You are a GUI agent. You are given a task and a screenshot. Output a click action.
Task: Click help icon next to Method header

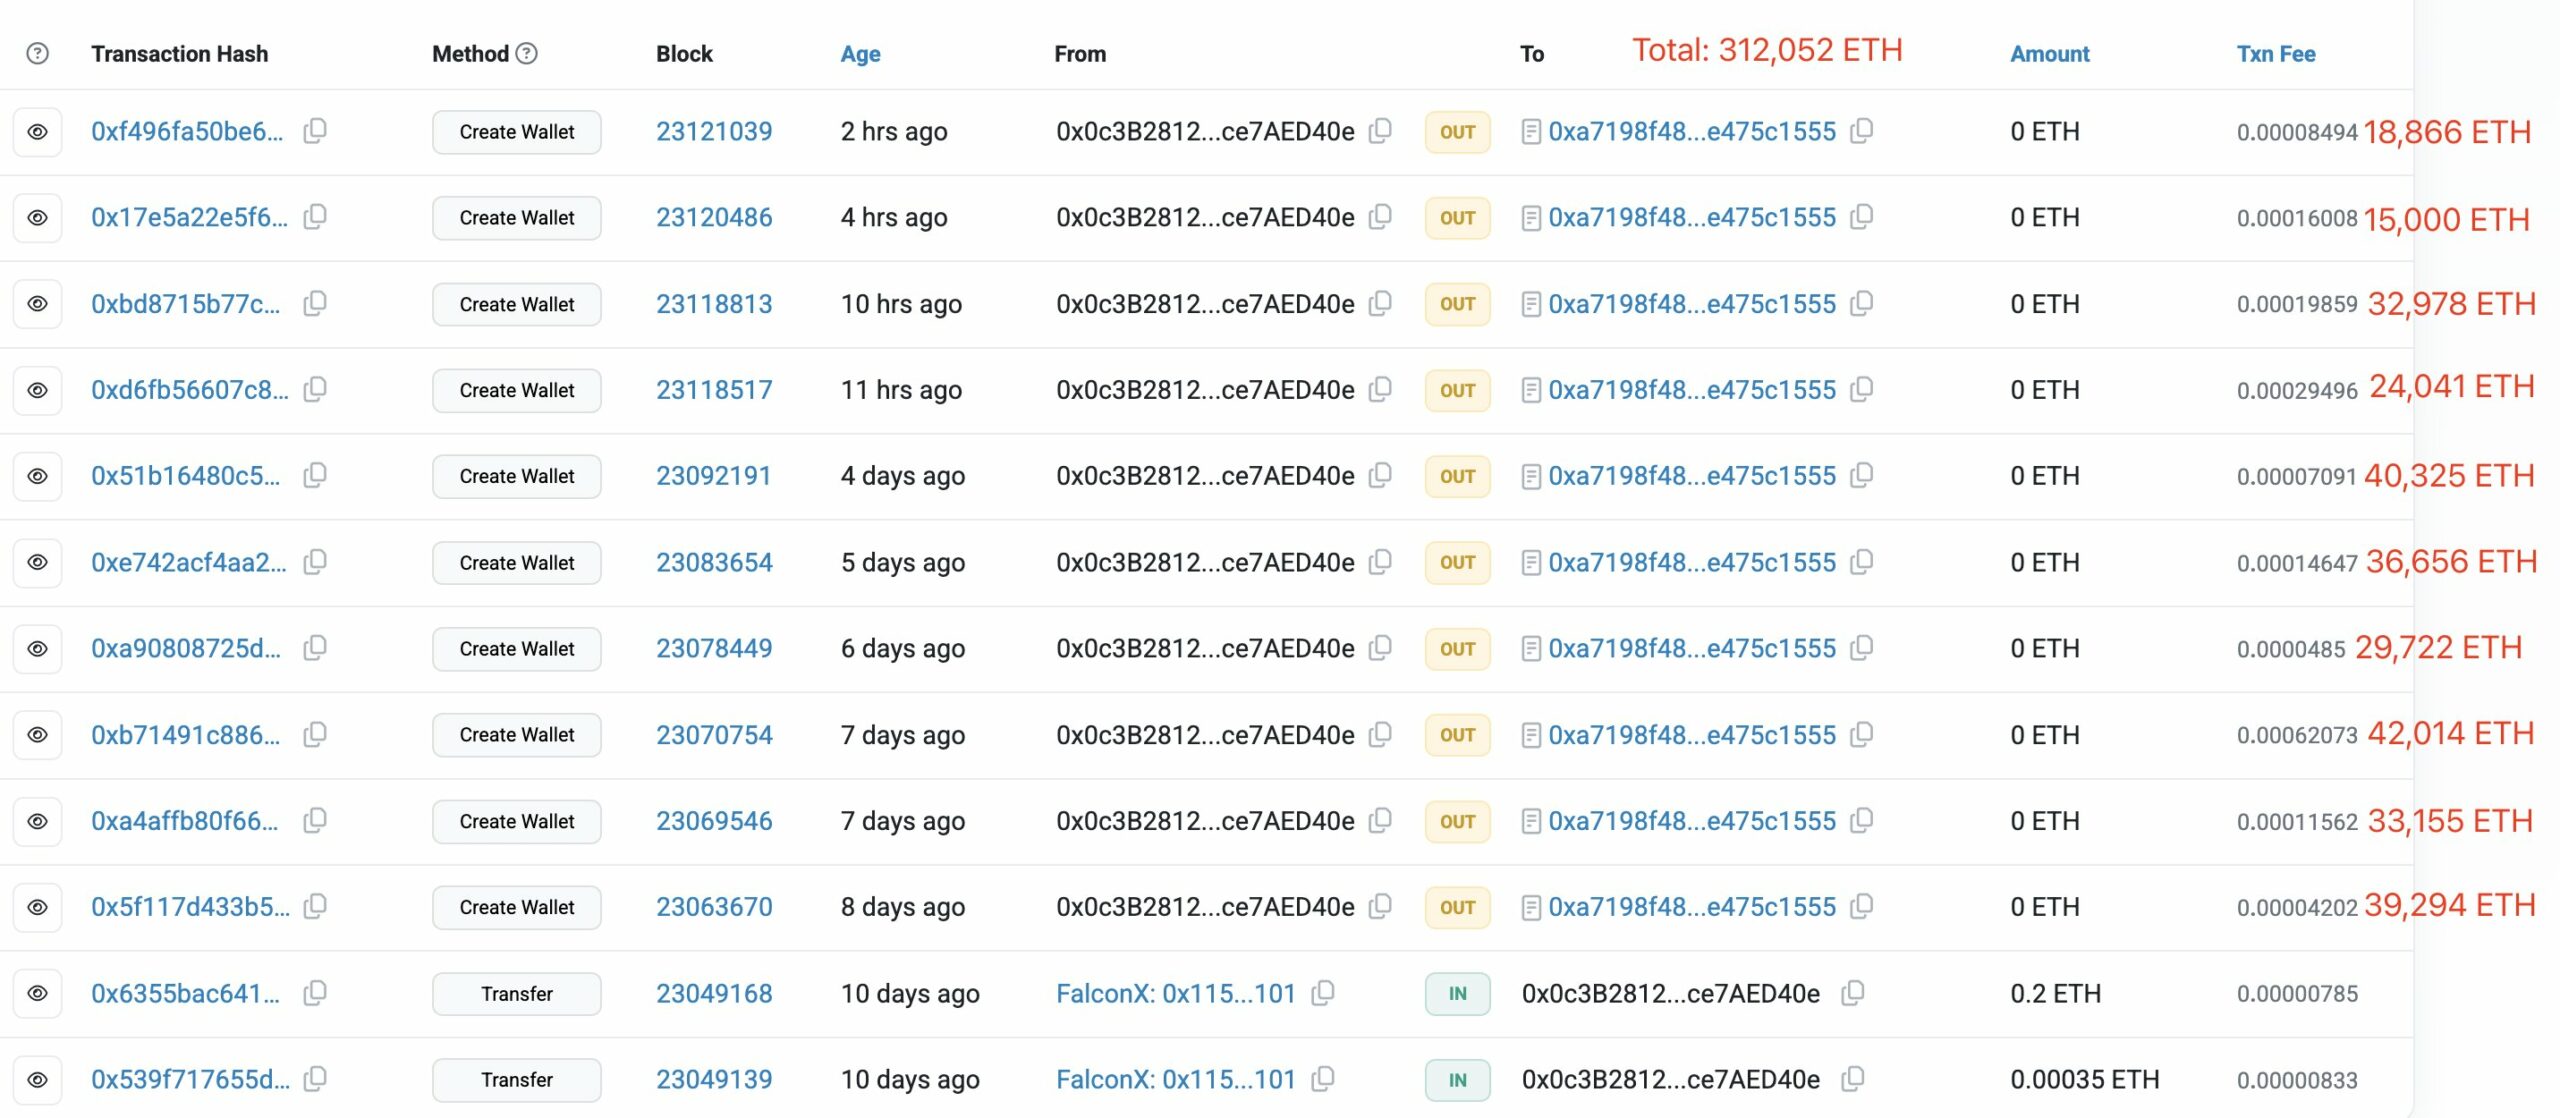tap(526, 53)
